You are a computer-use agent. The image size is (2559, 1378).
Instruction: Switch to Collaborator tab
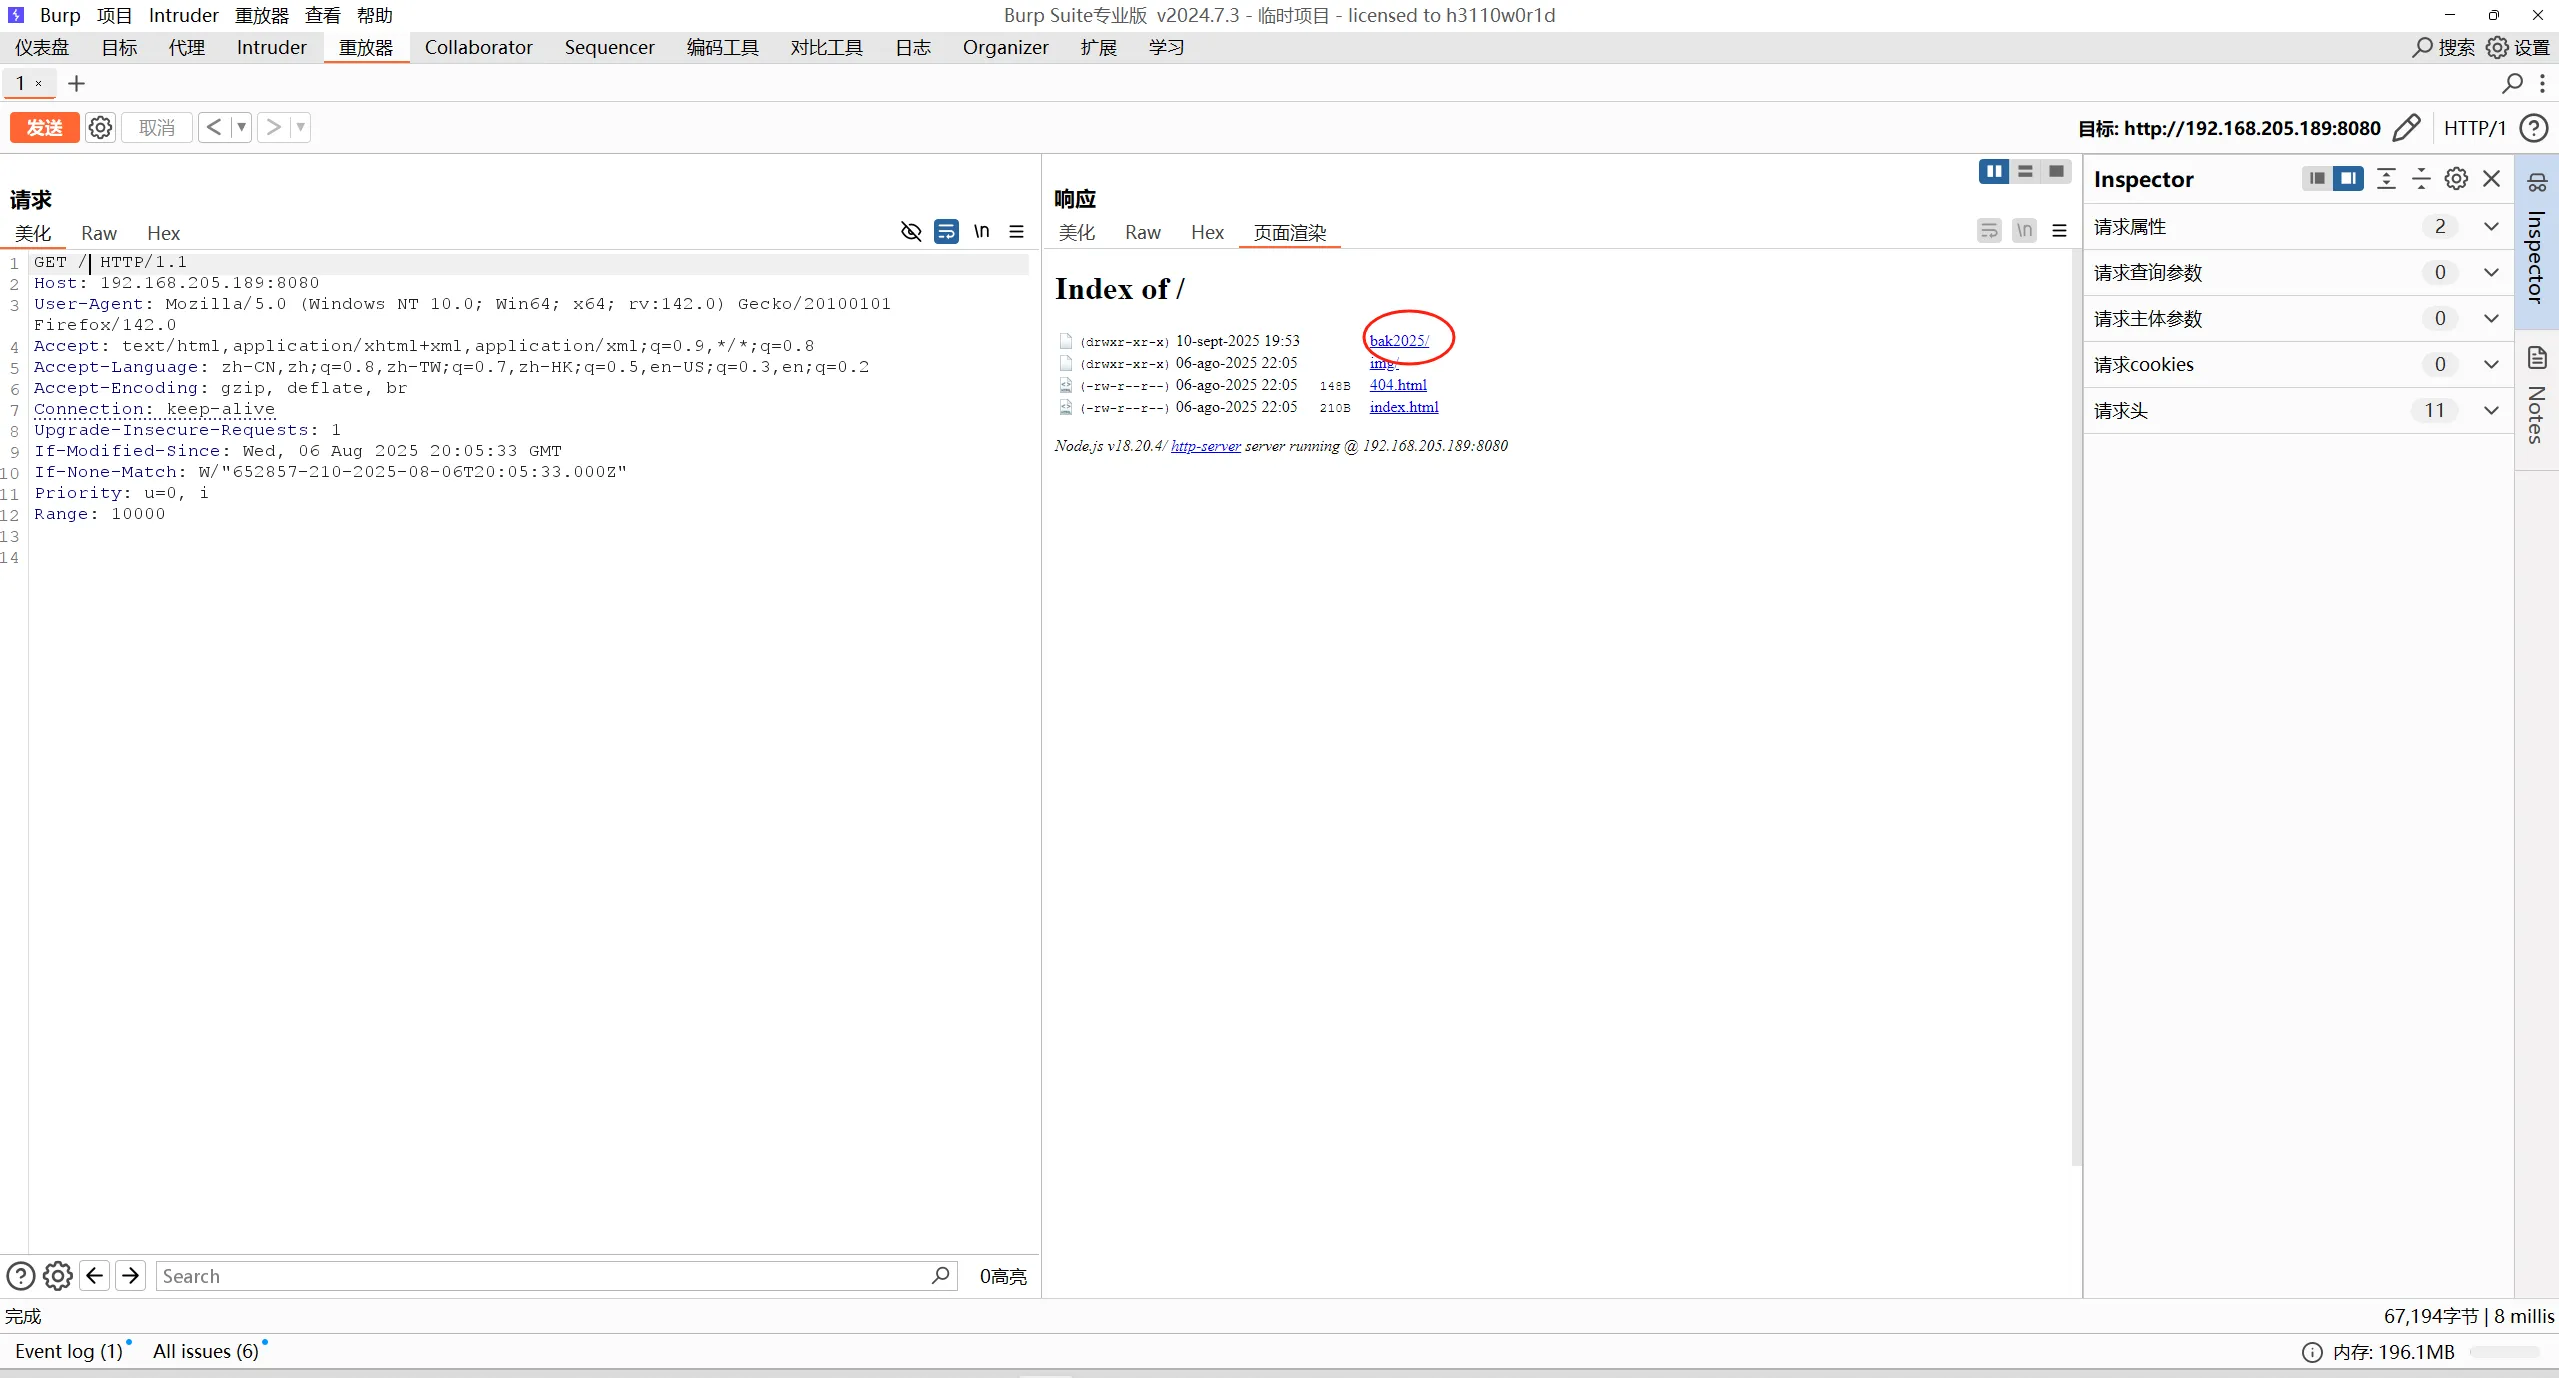(478, 47)
